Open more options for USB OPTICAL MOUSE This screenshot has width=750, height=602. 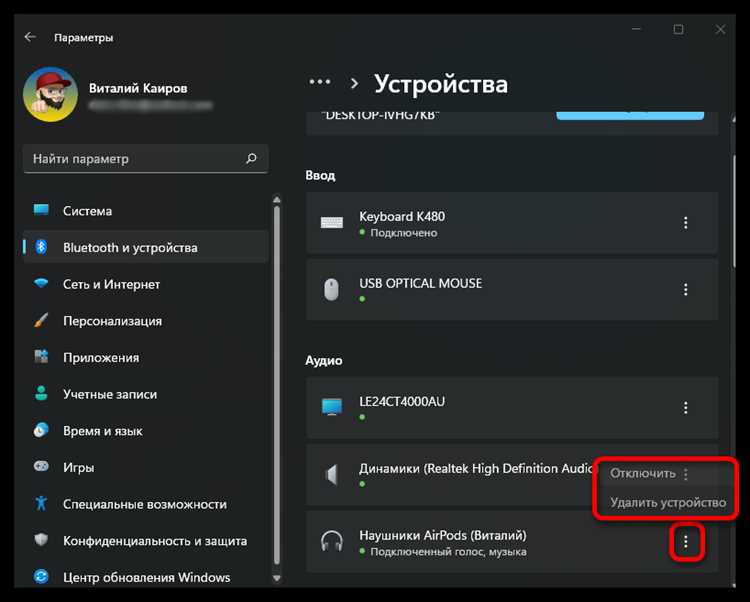pos(685,289)
